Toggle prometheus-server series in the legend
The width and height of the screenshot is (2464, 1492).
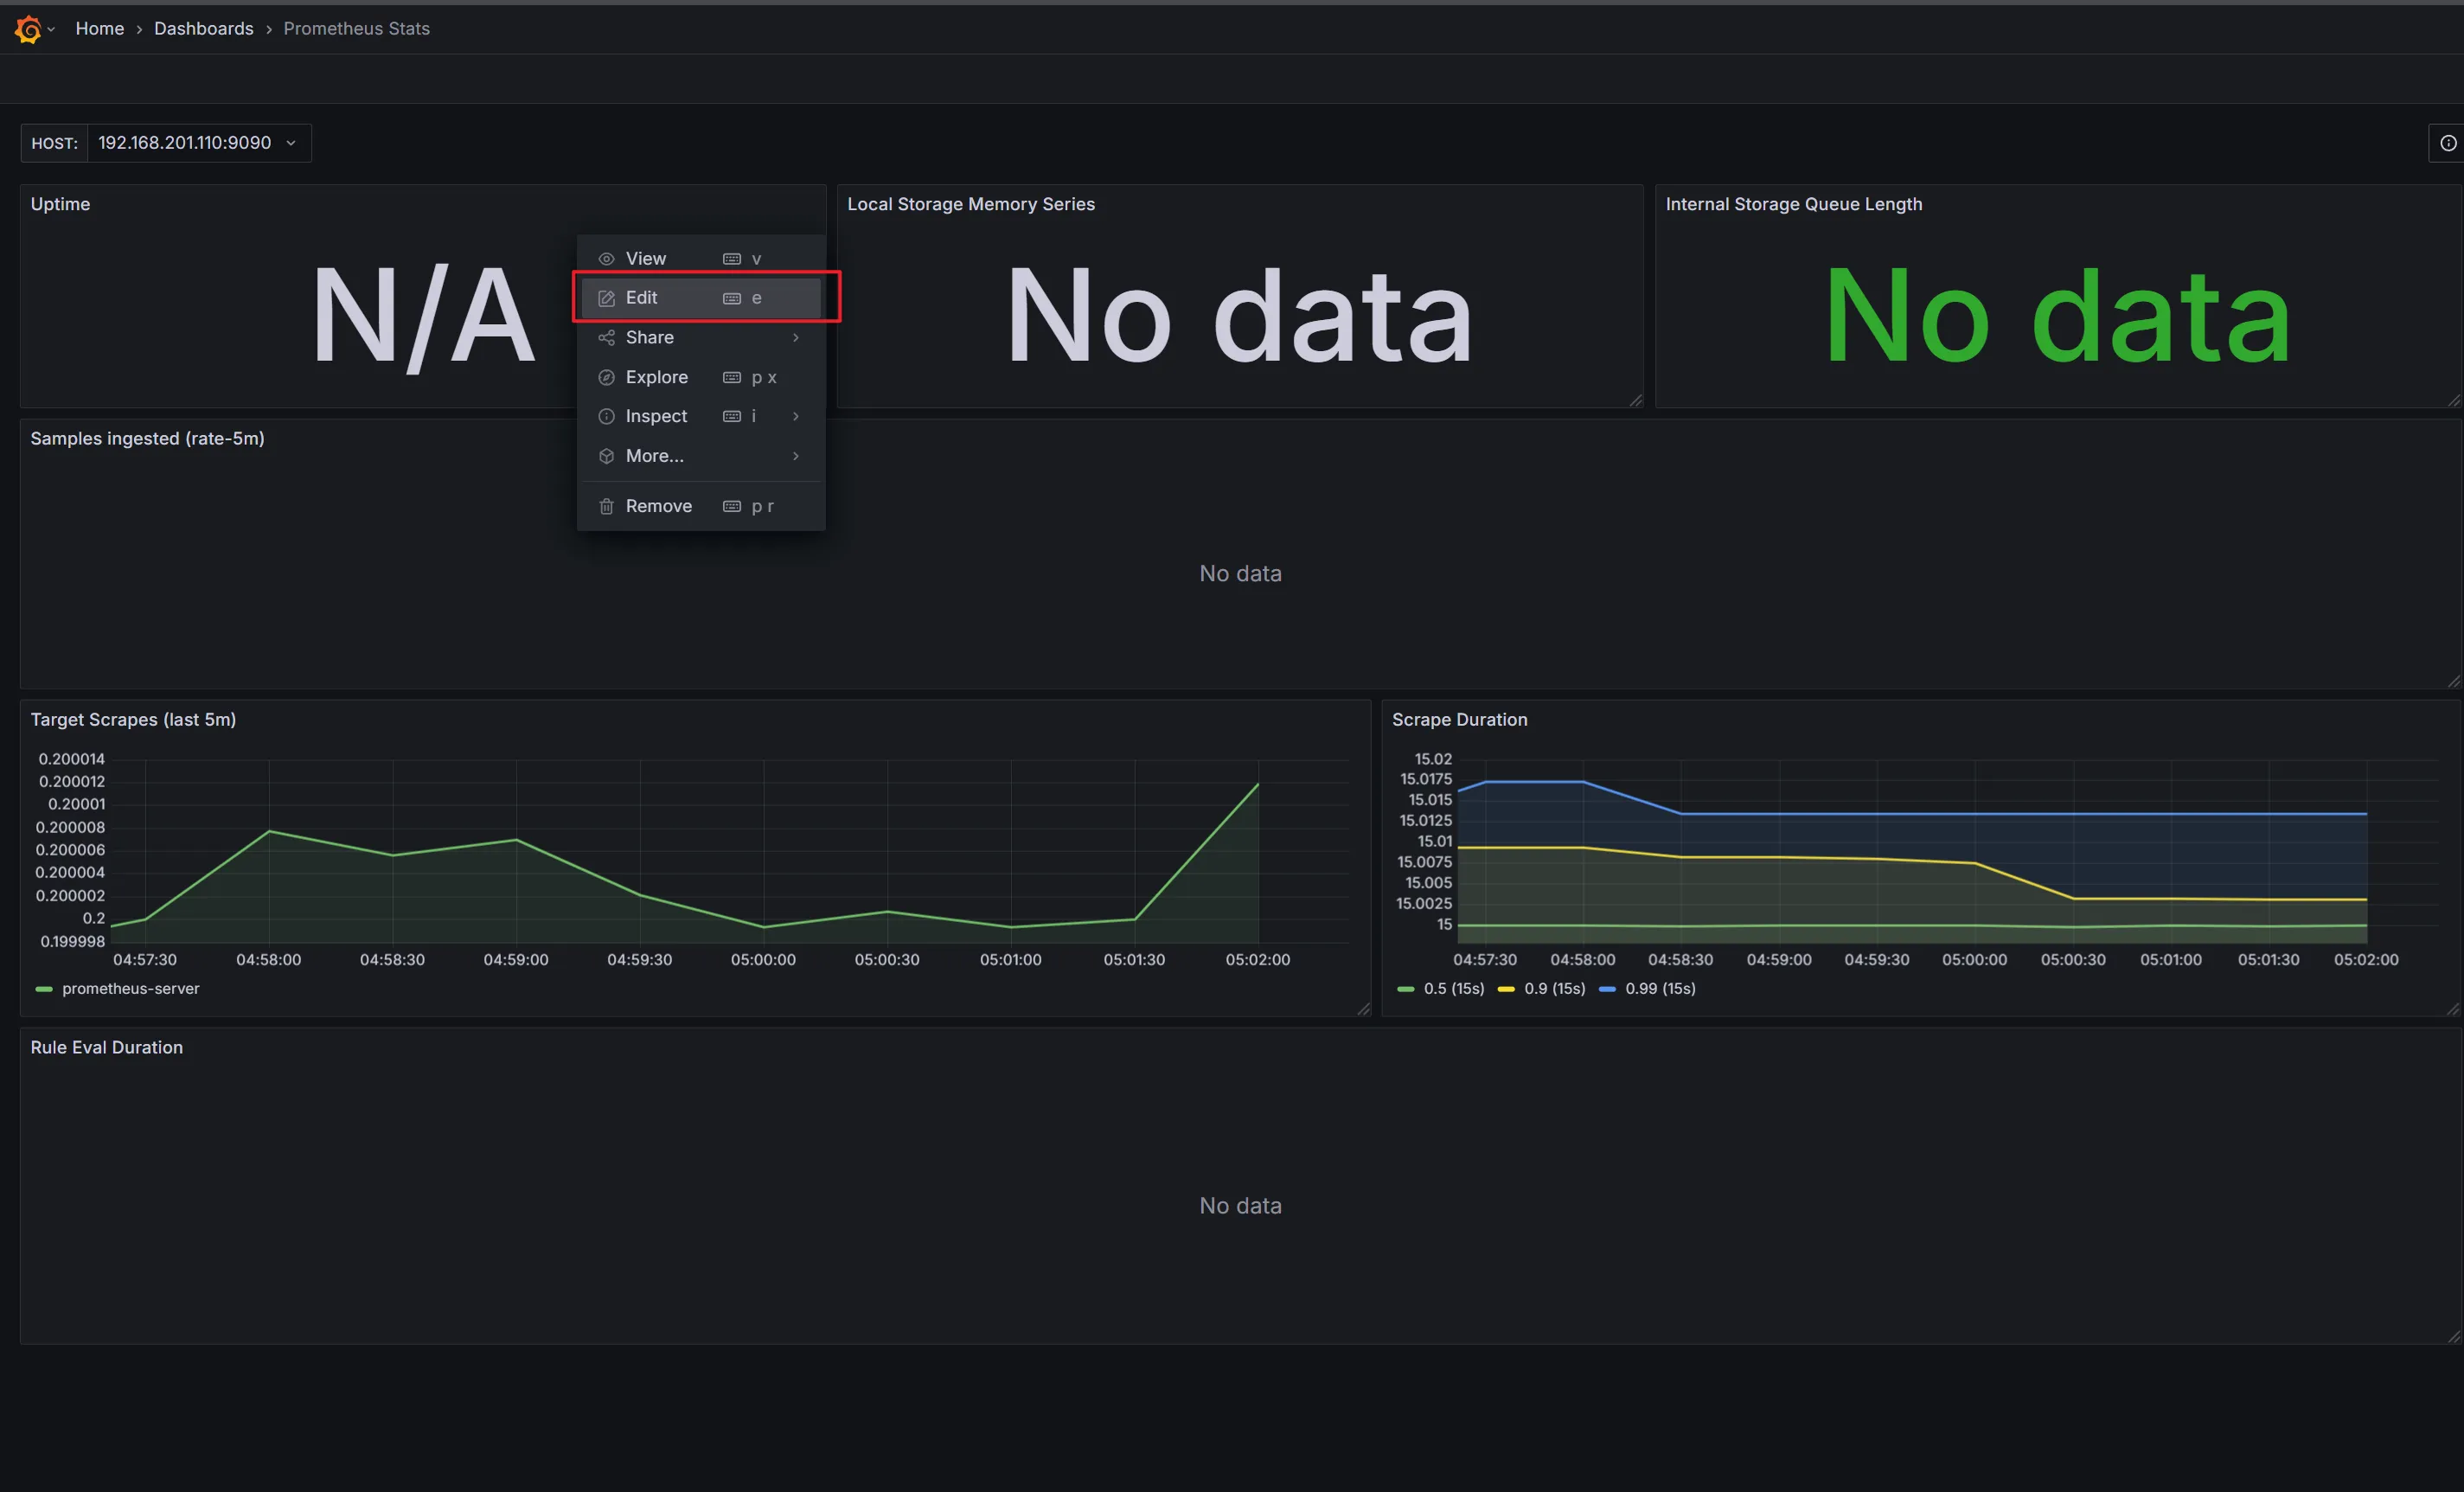point(130,988)
